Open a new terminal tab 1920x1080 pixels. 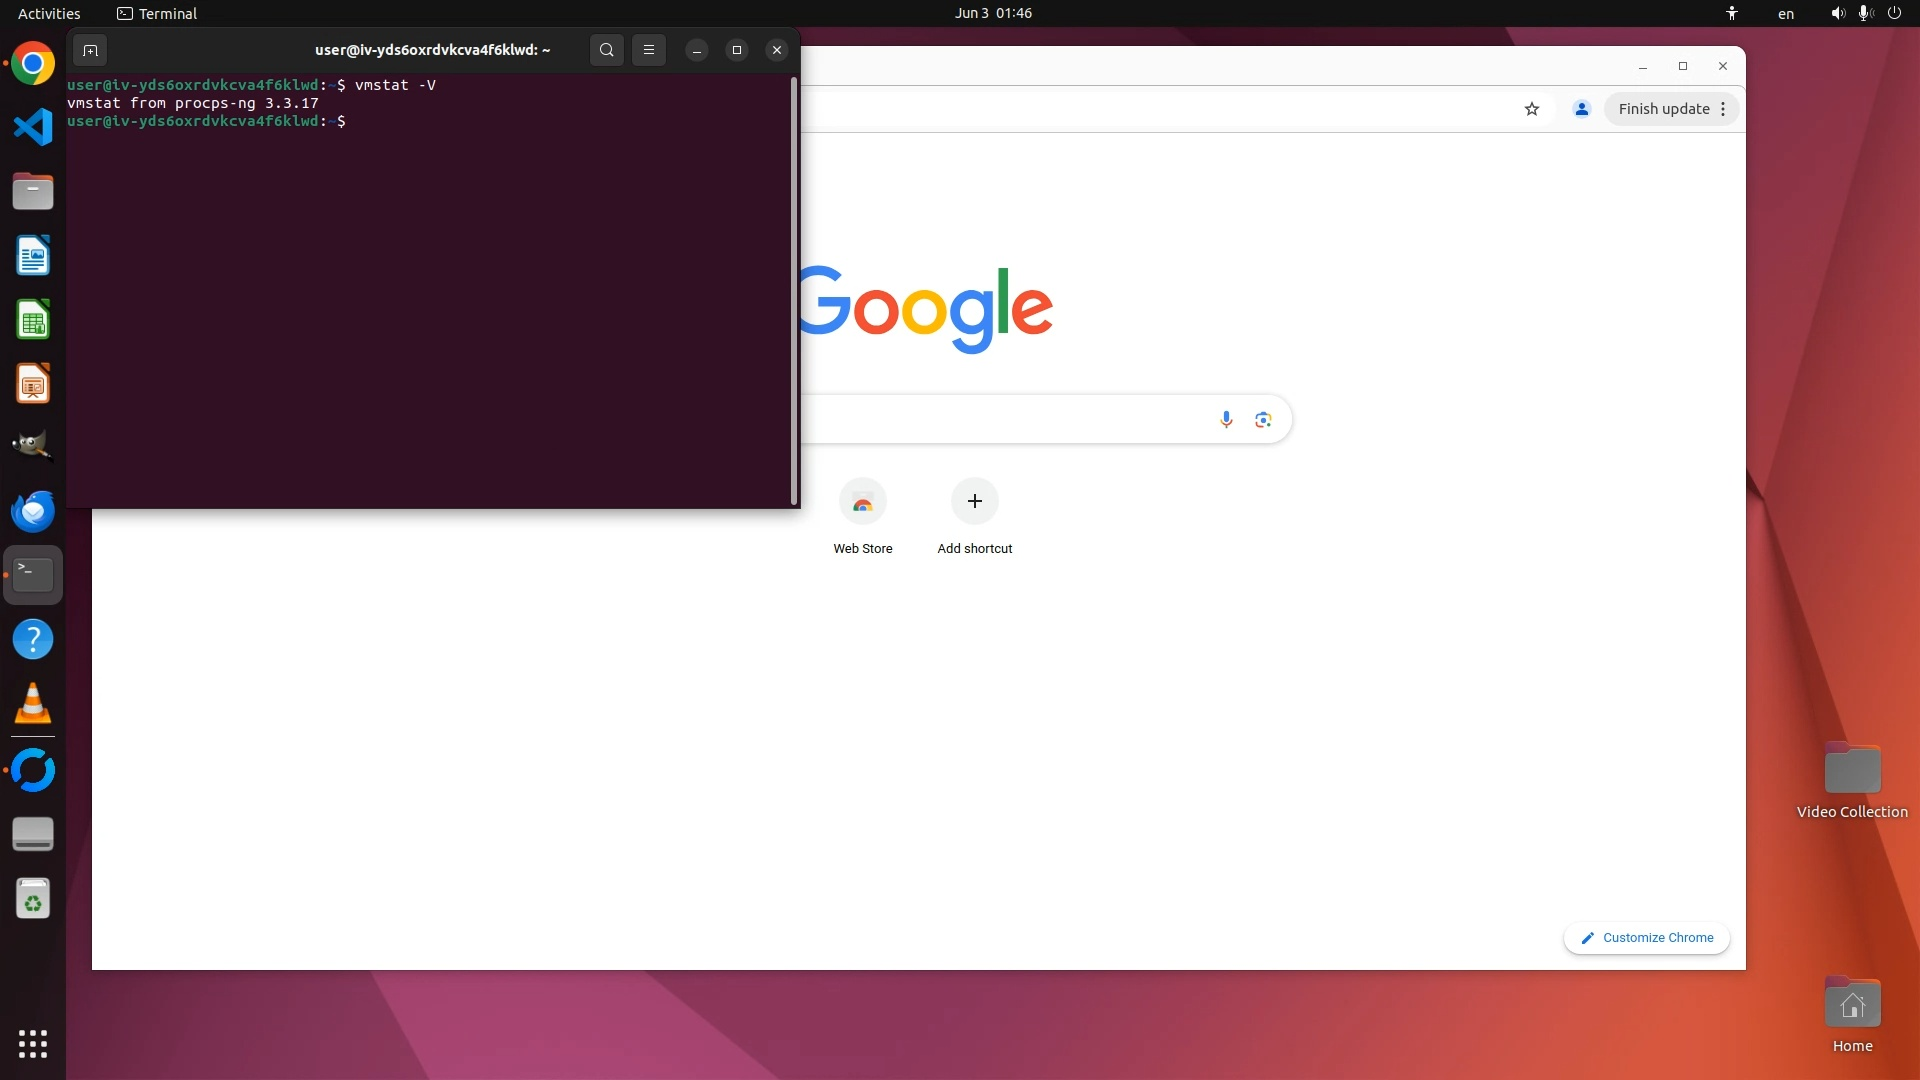tap(90, 50)
